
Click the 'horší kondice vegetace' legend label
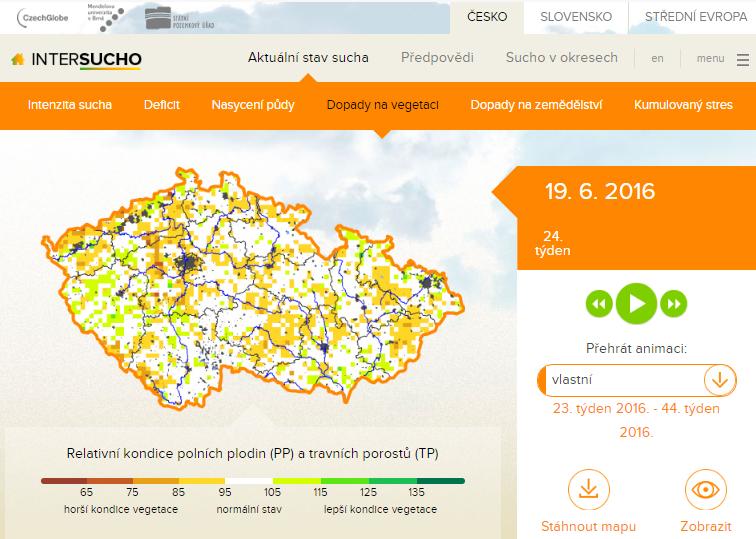(x=121, y=510)
